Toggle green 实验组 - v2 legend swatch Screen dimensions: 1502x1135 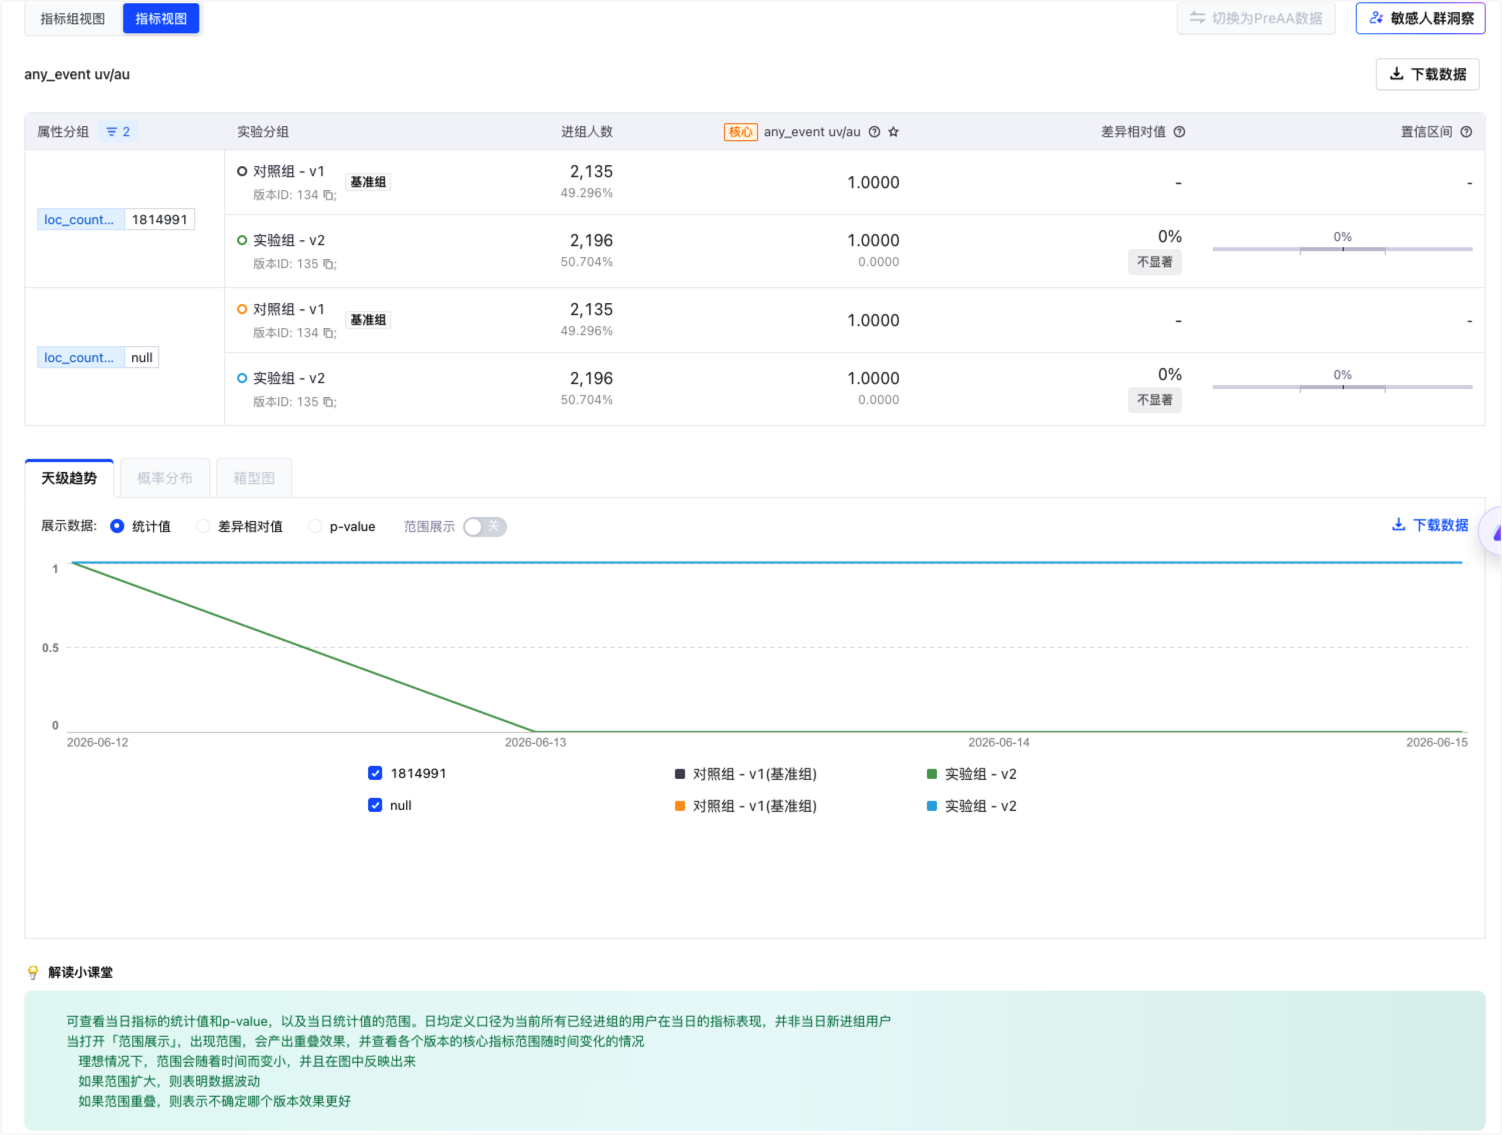coord(932,774)
